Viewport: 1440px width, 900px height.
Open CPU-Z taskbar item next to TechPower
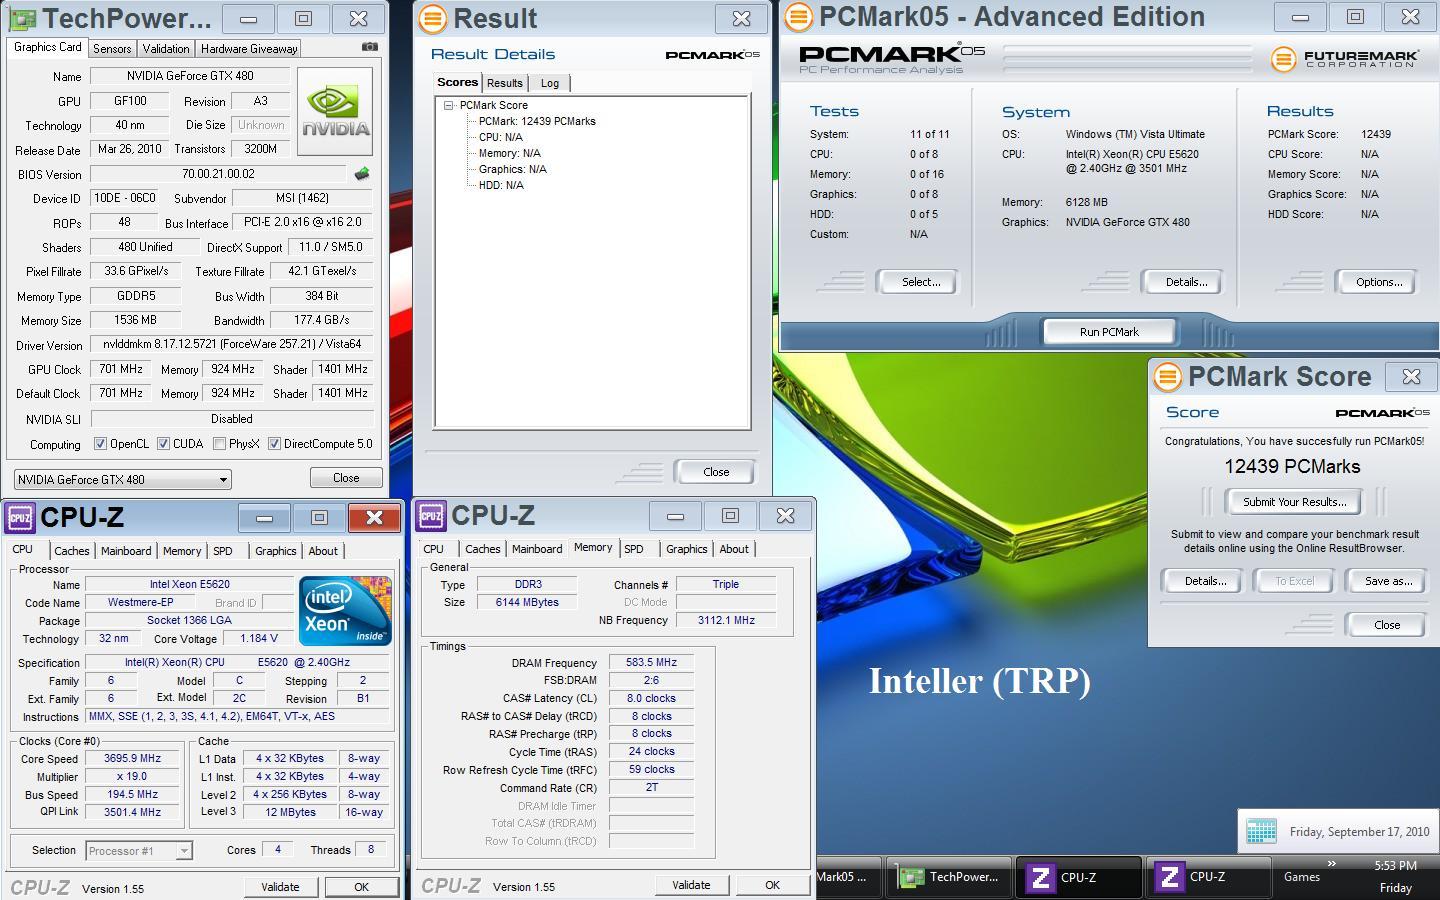(1079, 877)
